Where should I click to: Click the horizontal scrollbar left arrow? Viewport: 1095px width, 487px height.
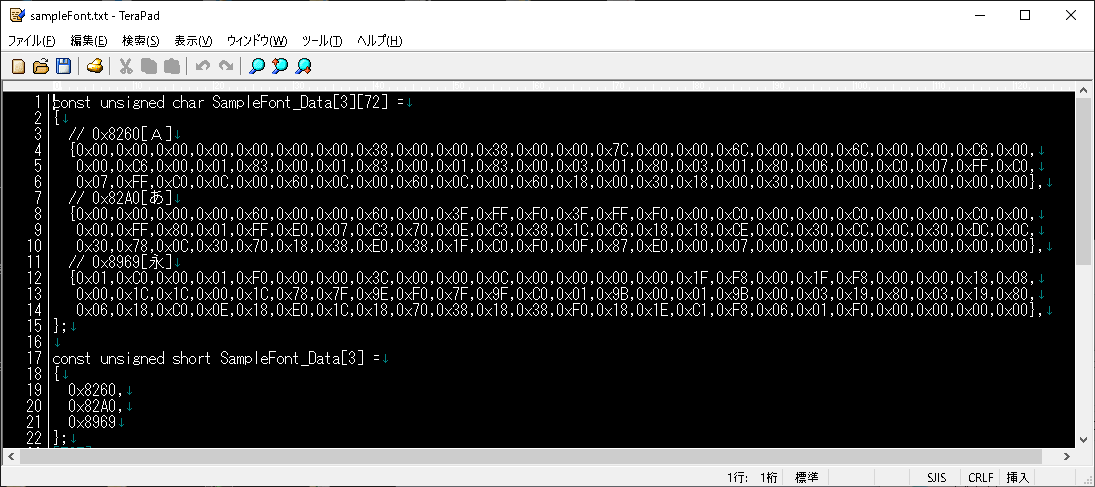click(10, 456)
